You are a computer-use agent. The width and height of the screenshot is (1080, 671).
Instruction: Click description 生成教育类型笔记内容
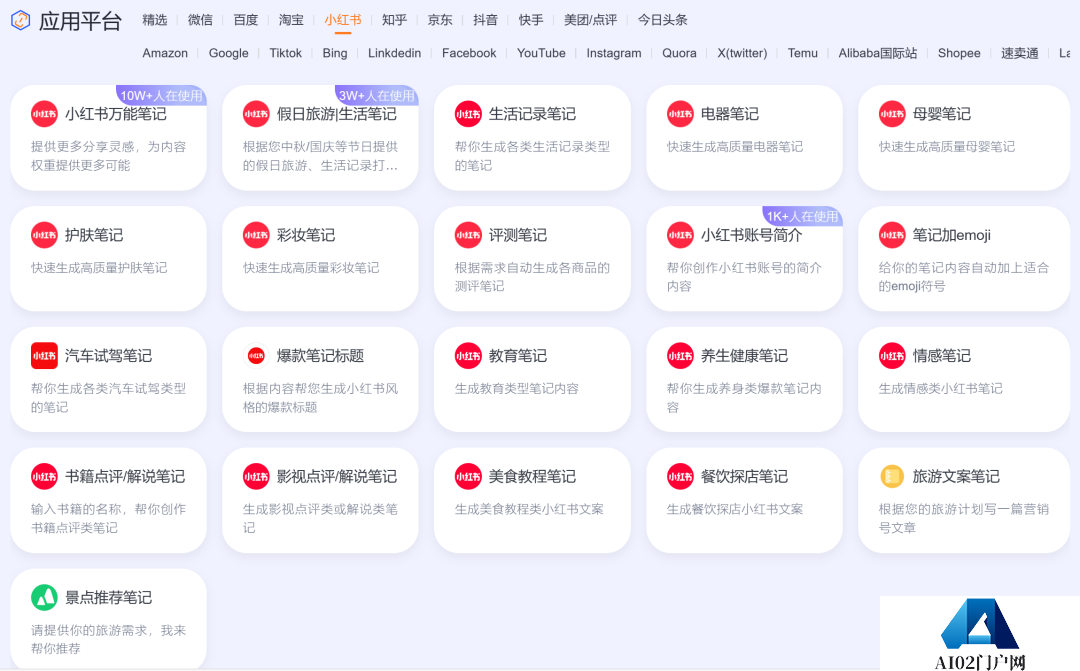[517, 389]
